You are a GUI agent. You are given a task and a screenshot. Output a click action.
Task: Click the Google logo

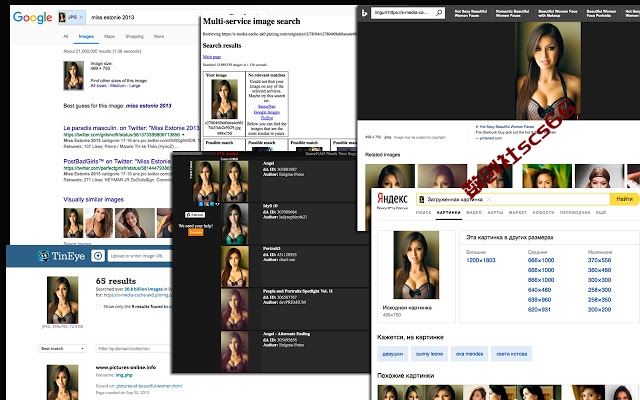(33, 17)
